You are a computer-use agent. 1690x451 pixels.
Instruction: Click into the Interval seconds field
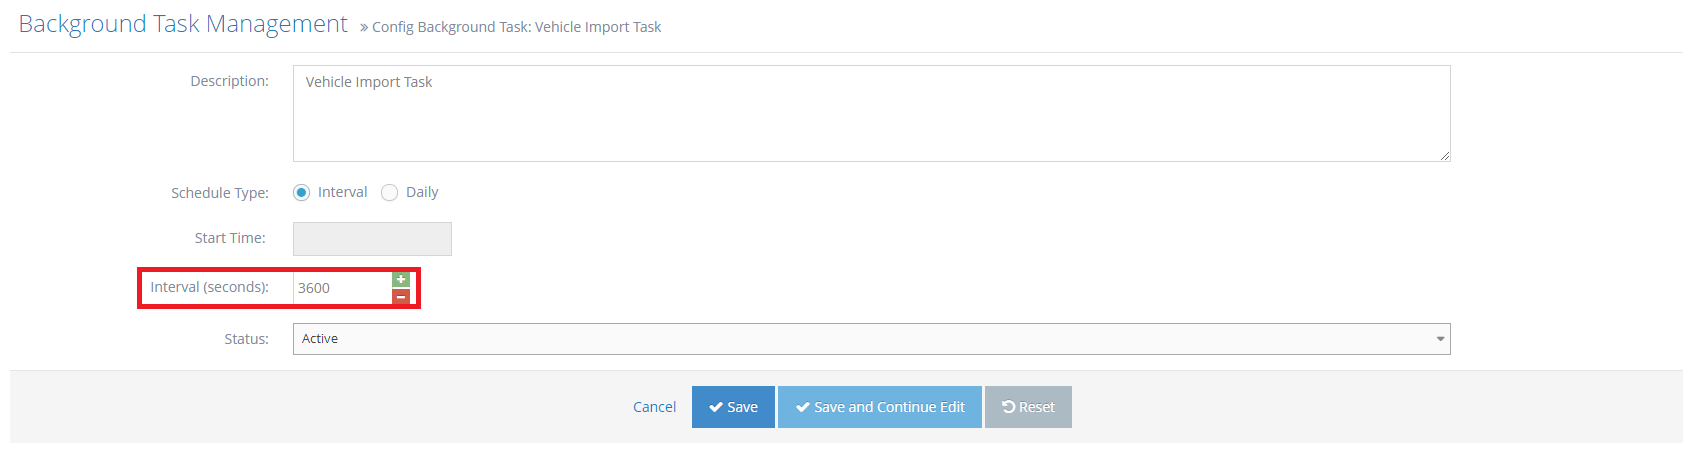(x=342, y=288)
